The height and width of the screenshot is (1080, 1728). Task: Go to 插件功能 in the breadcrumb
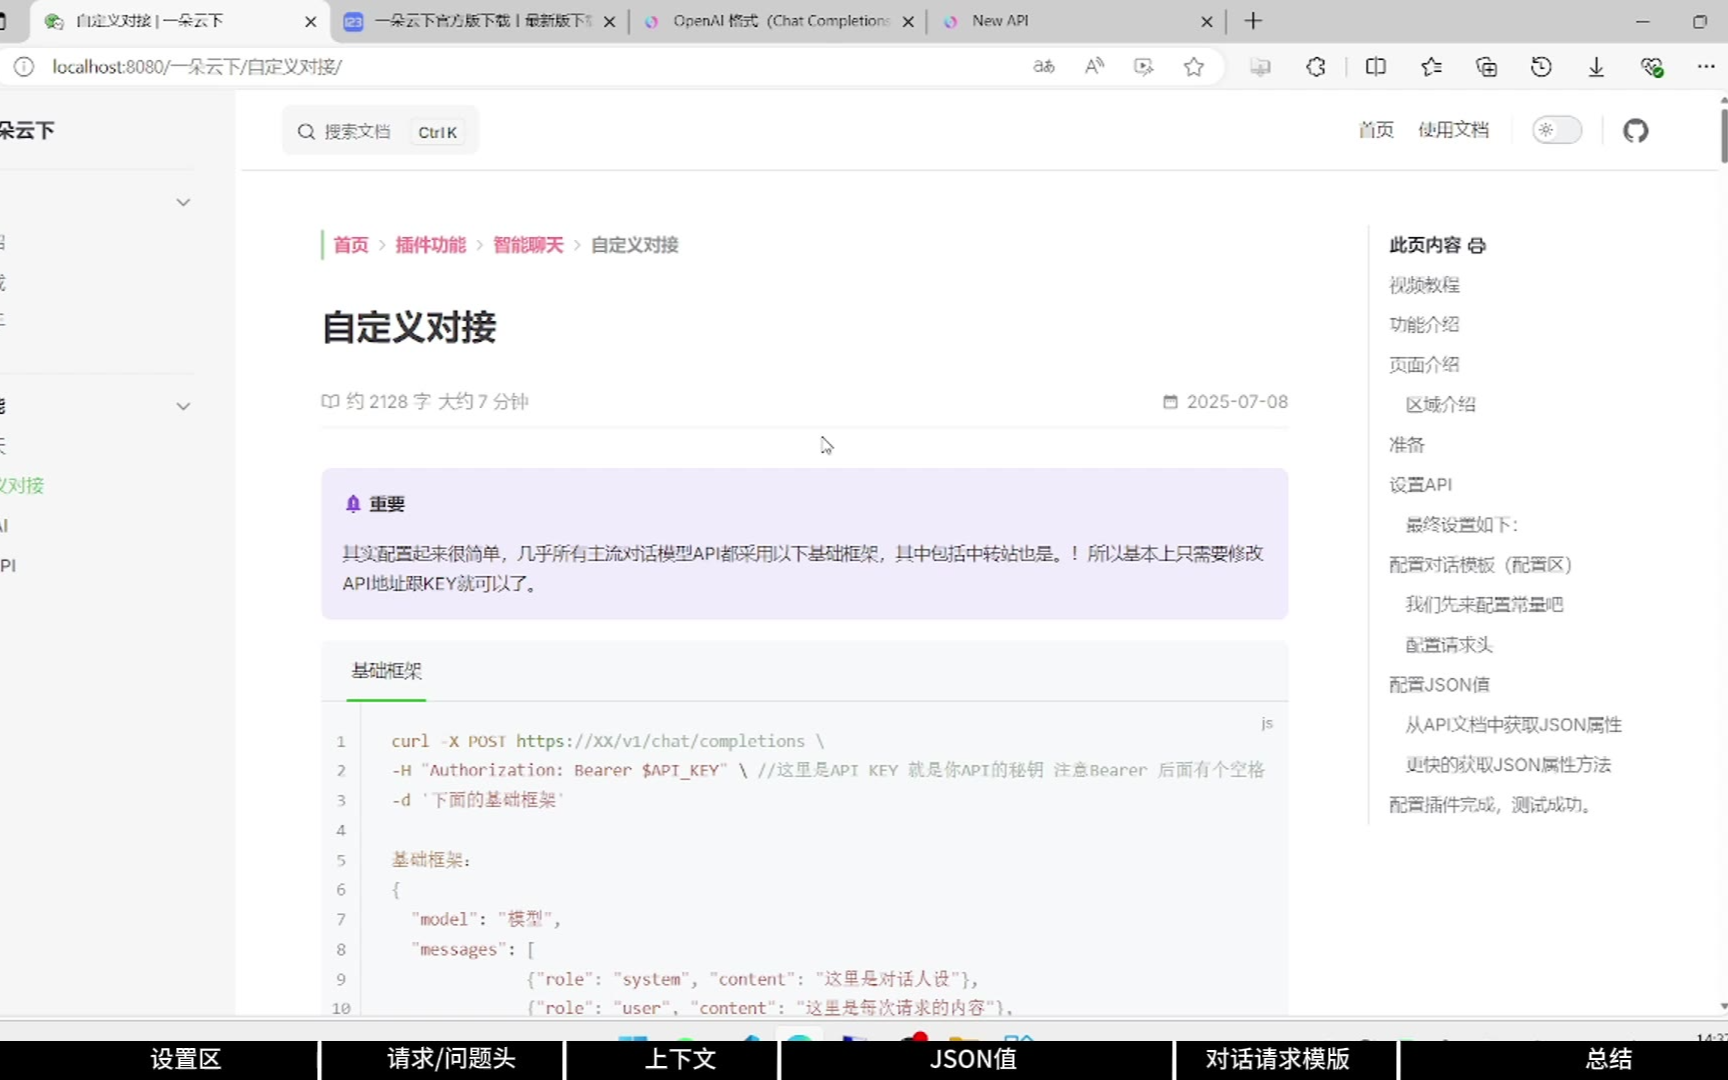point(431,245)
